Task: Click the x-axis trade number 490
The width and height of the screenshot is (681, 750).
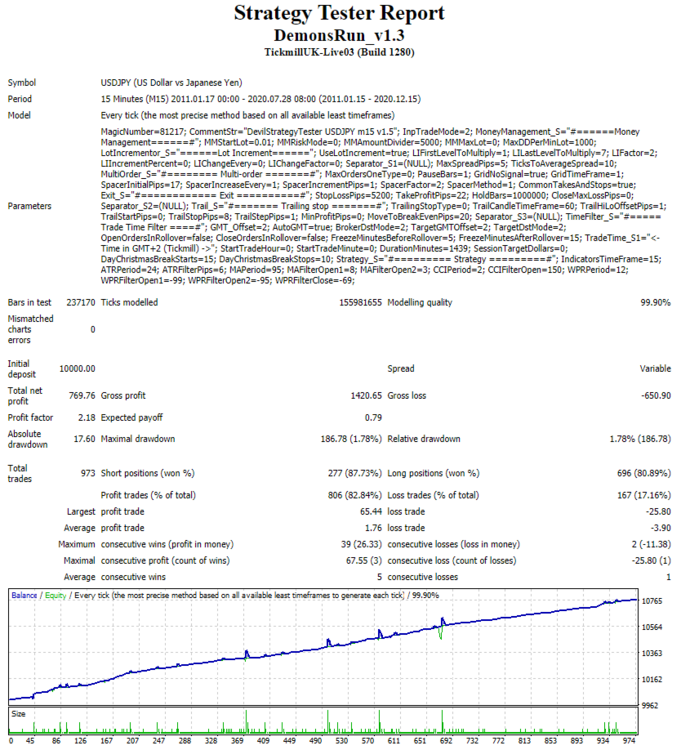Action: (315, 740)
